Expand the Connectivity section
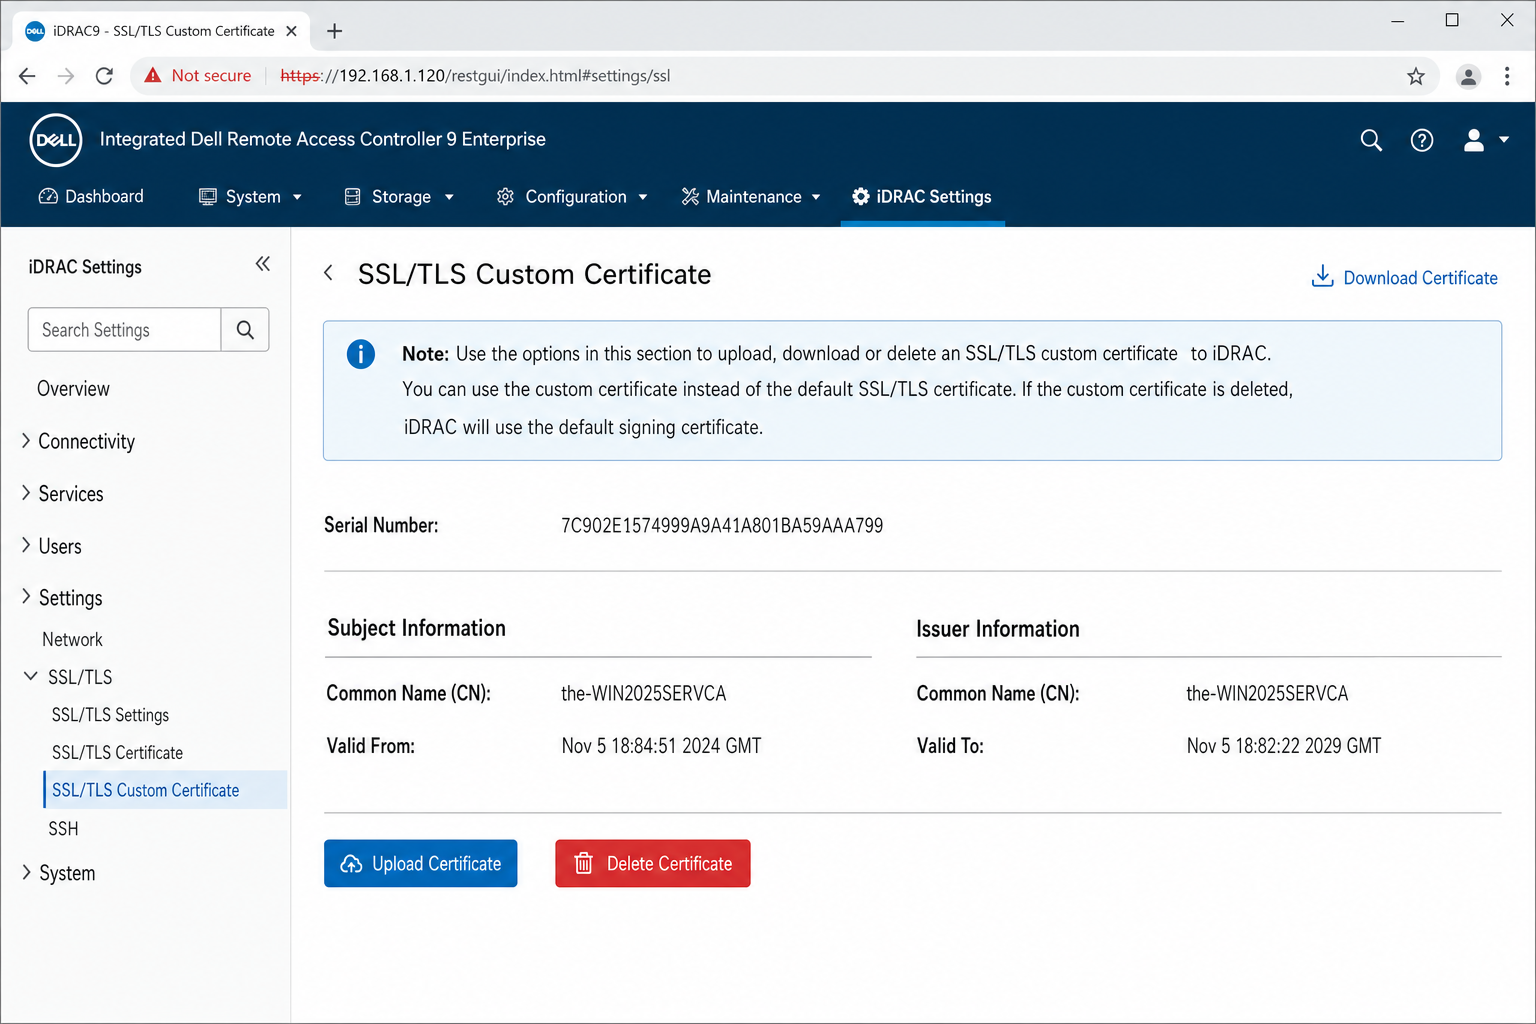Screen dimensions: 1536x1024 coord(78,442)
